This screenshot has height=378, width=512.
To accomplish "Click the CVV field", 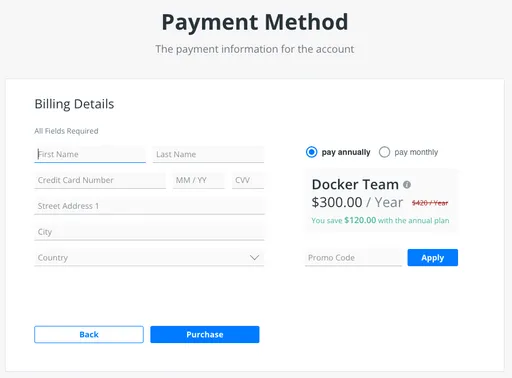I will 248,180.
